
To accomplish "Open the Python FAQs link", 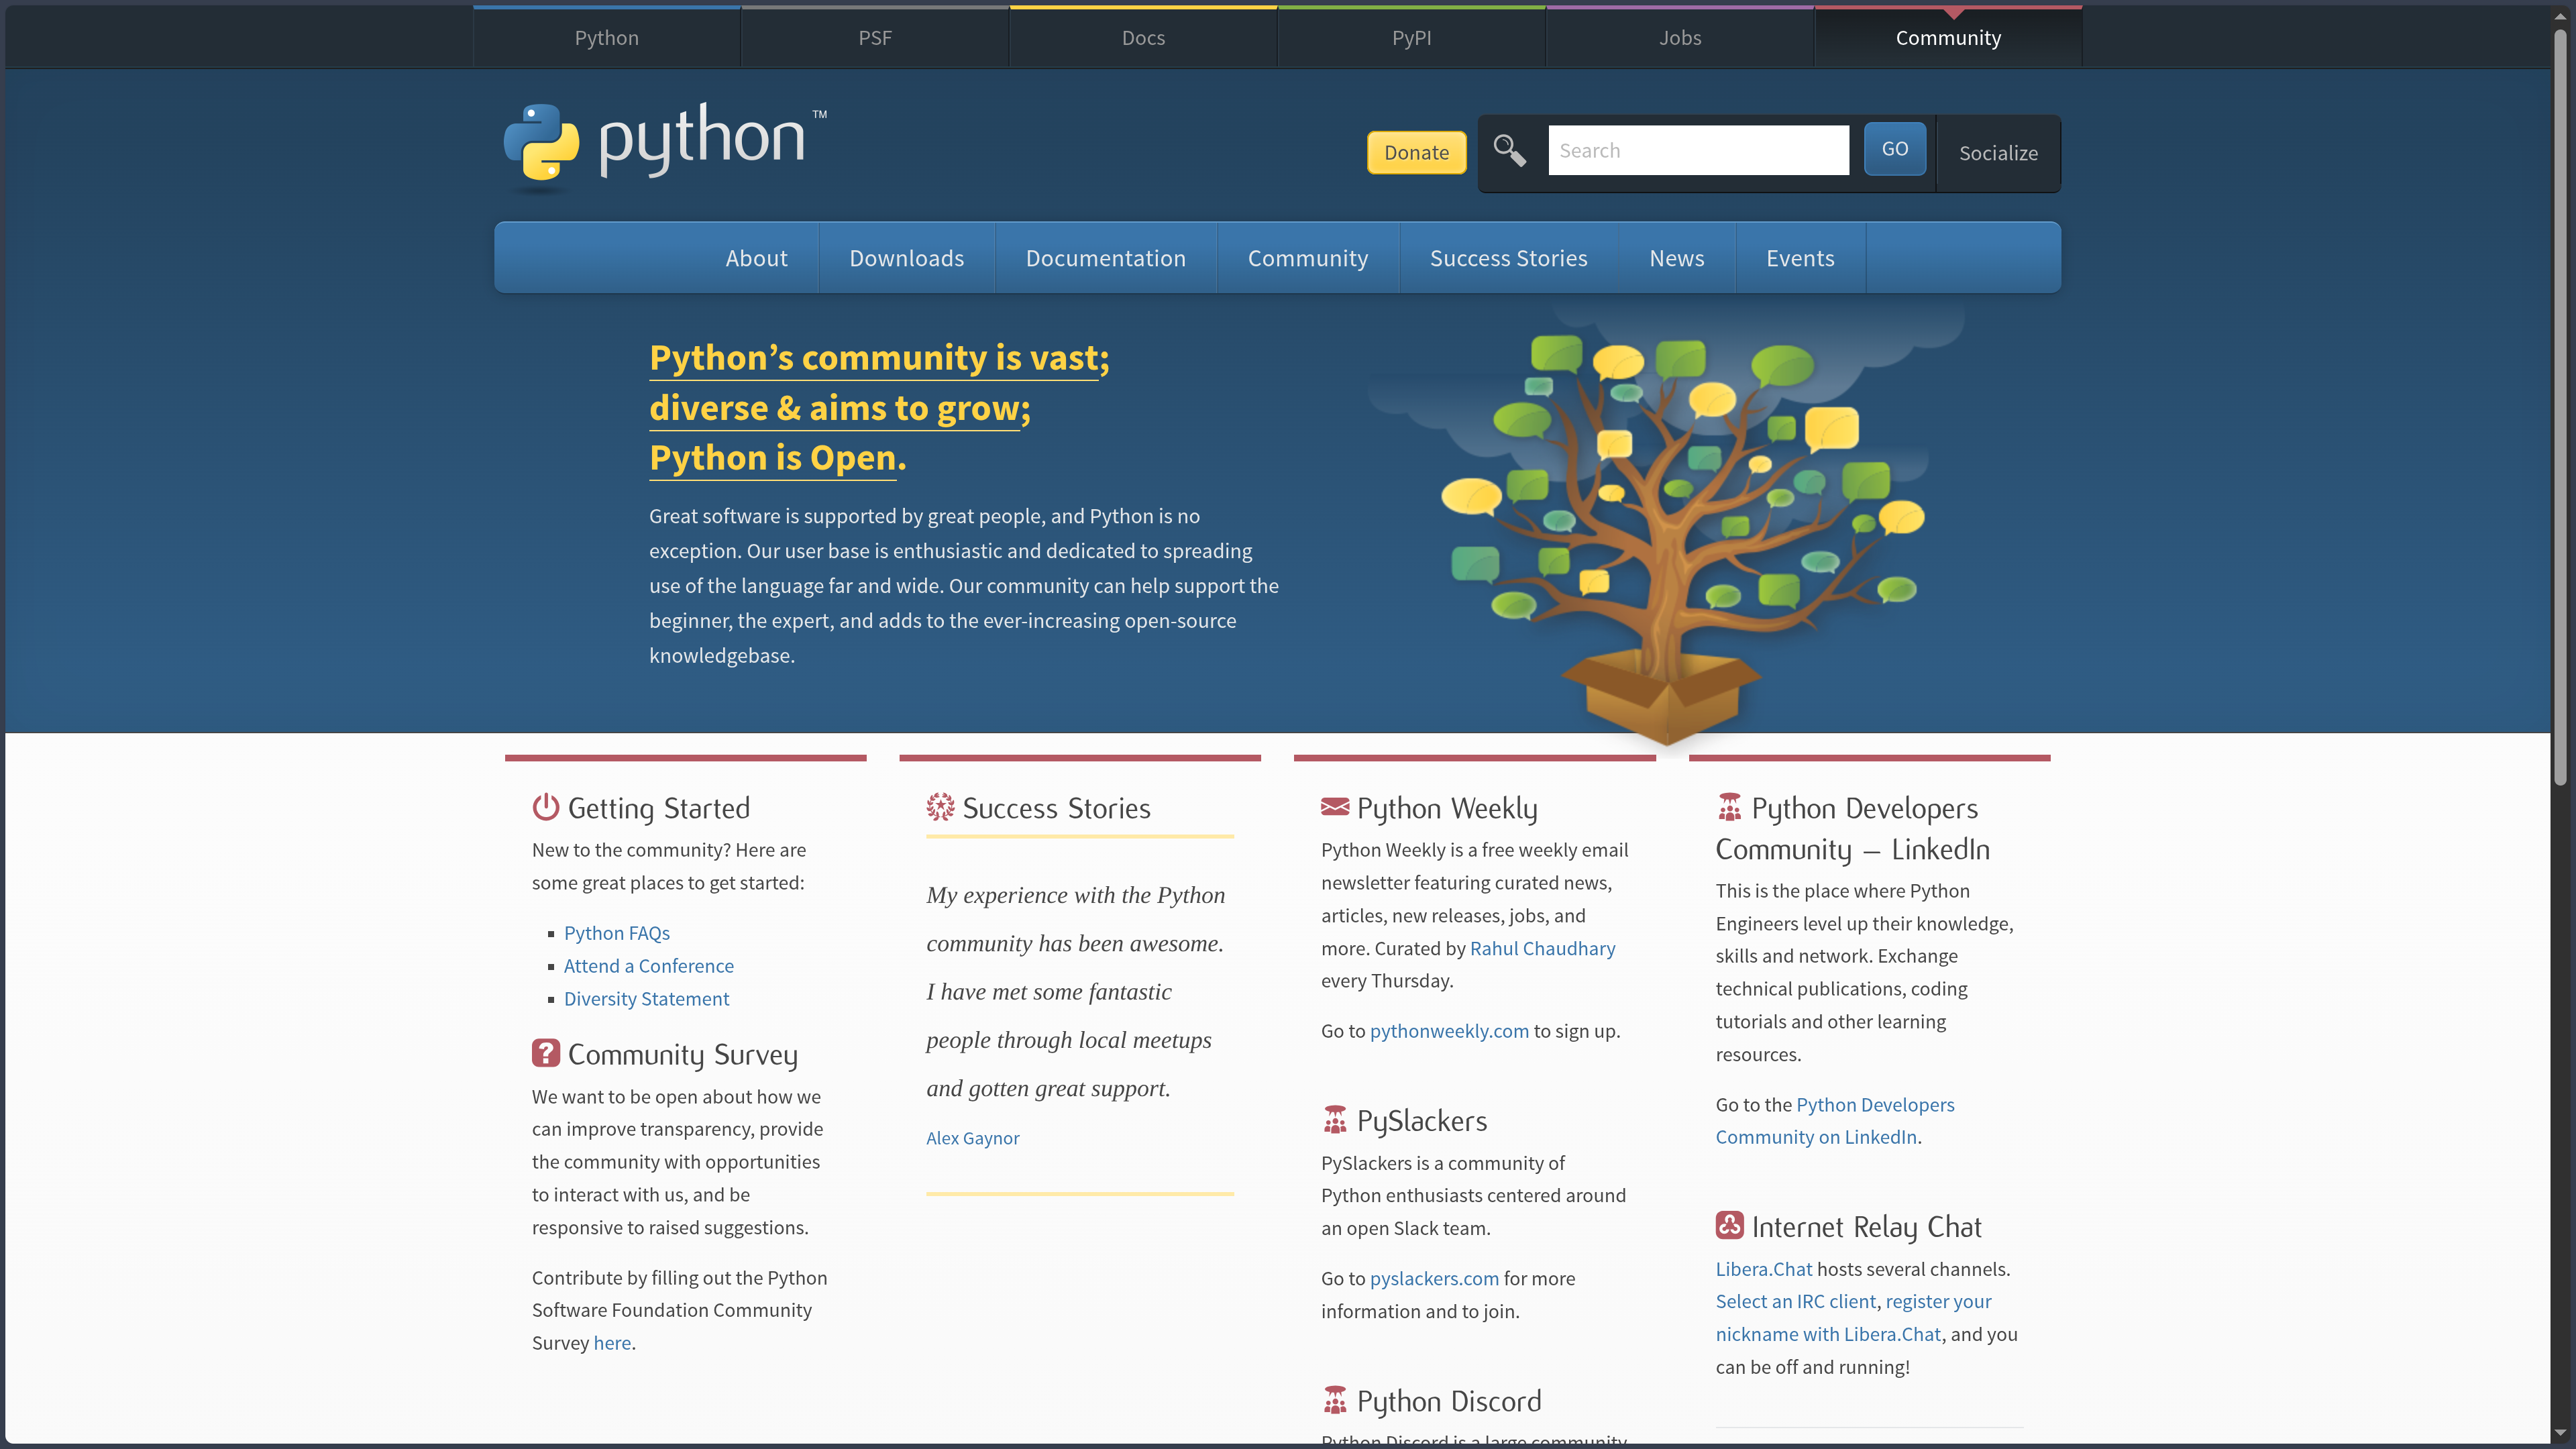I will [x=617, y=932].
